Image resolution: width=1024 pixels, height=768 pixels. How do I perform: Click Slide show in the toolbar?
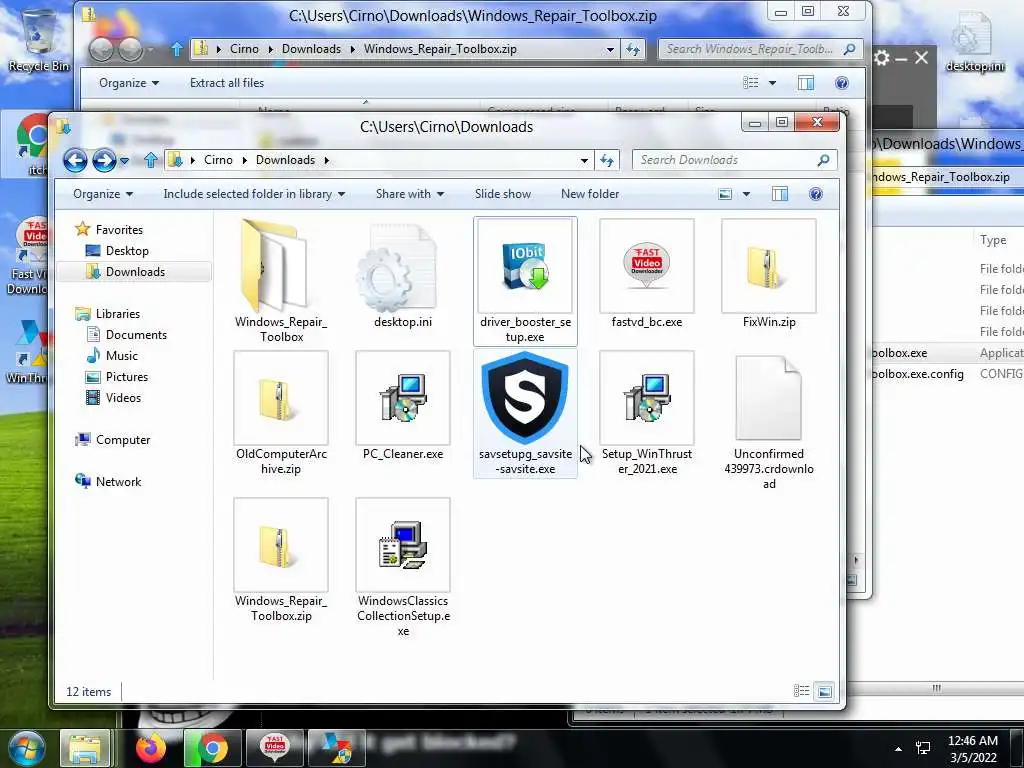pyautogui.click(x=502, y=194)
